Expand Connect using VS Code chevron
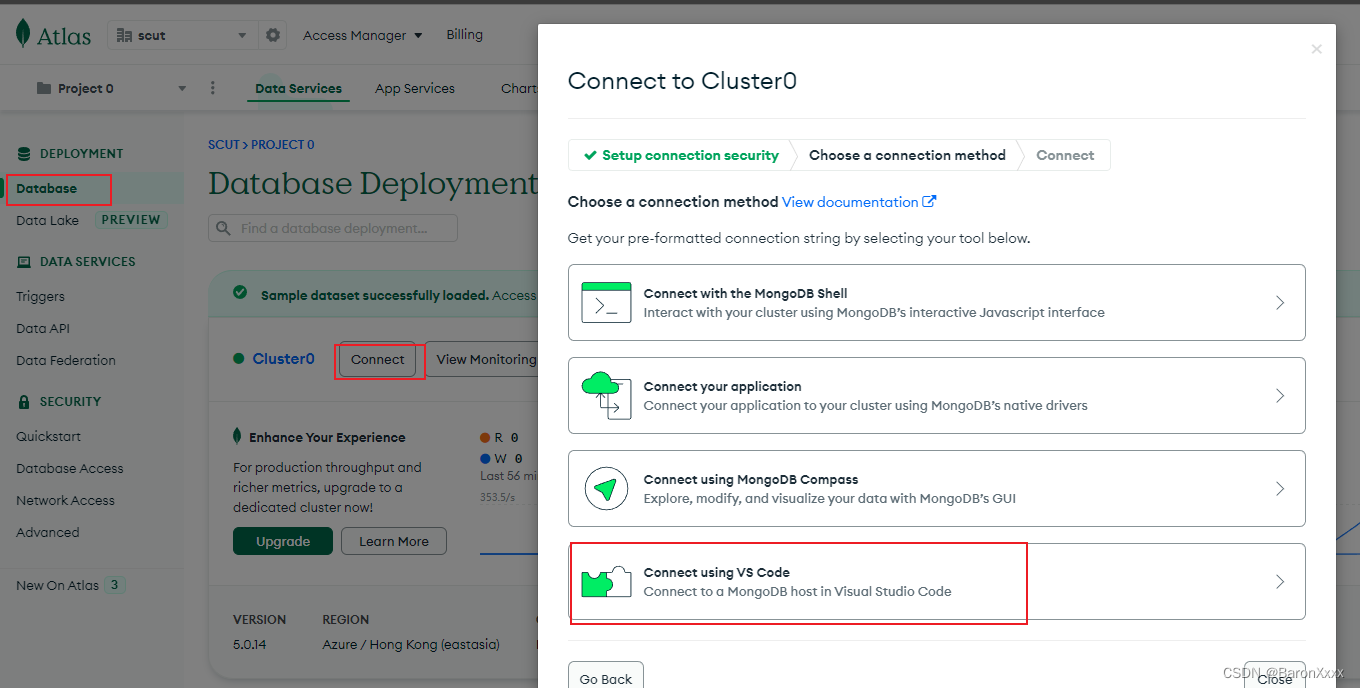This screenshot has height=688, width=1360. point(1280,581)
